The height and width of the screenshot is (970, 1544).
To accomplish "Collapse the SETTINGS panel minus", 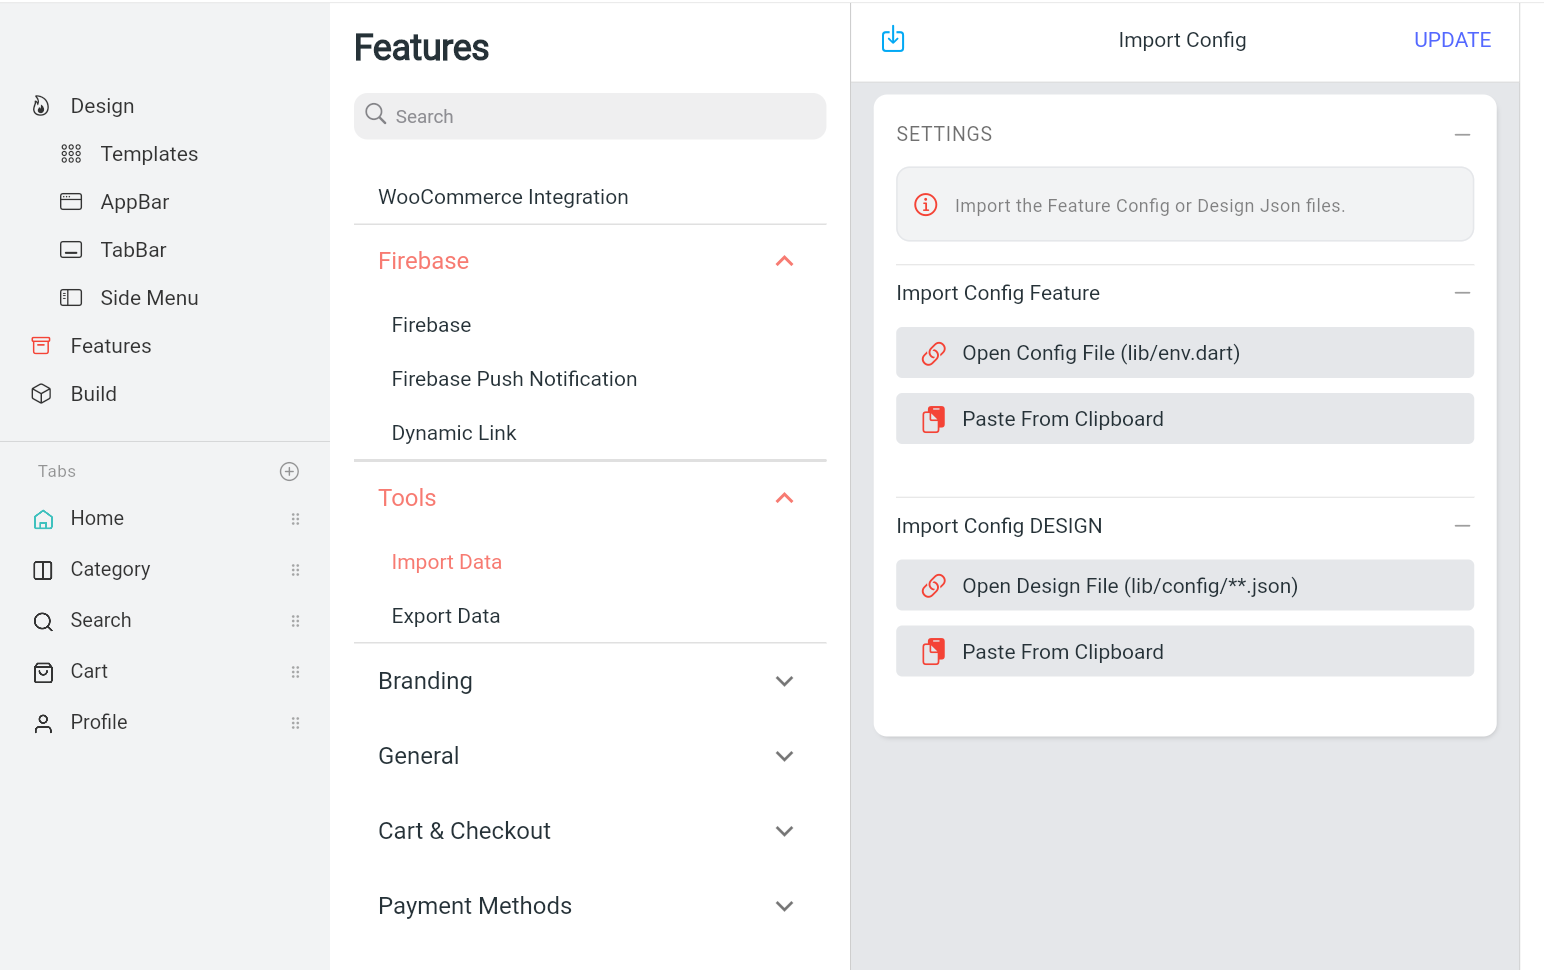I will pos(1462,134).
